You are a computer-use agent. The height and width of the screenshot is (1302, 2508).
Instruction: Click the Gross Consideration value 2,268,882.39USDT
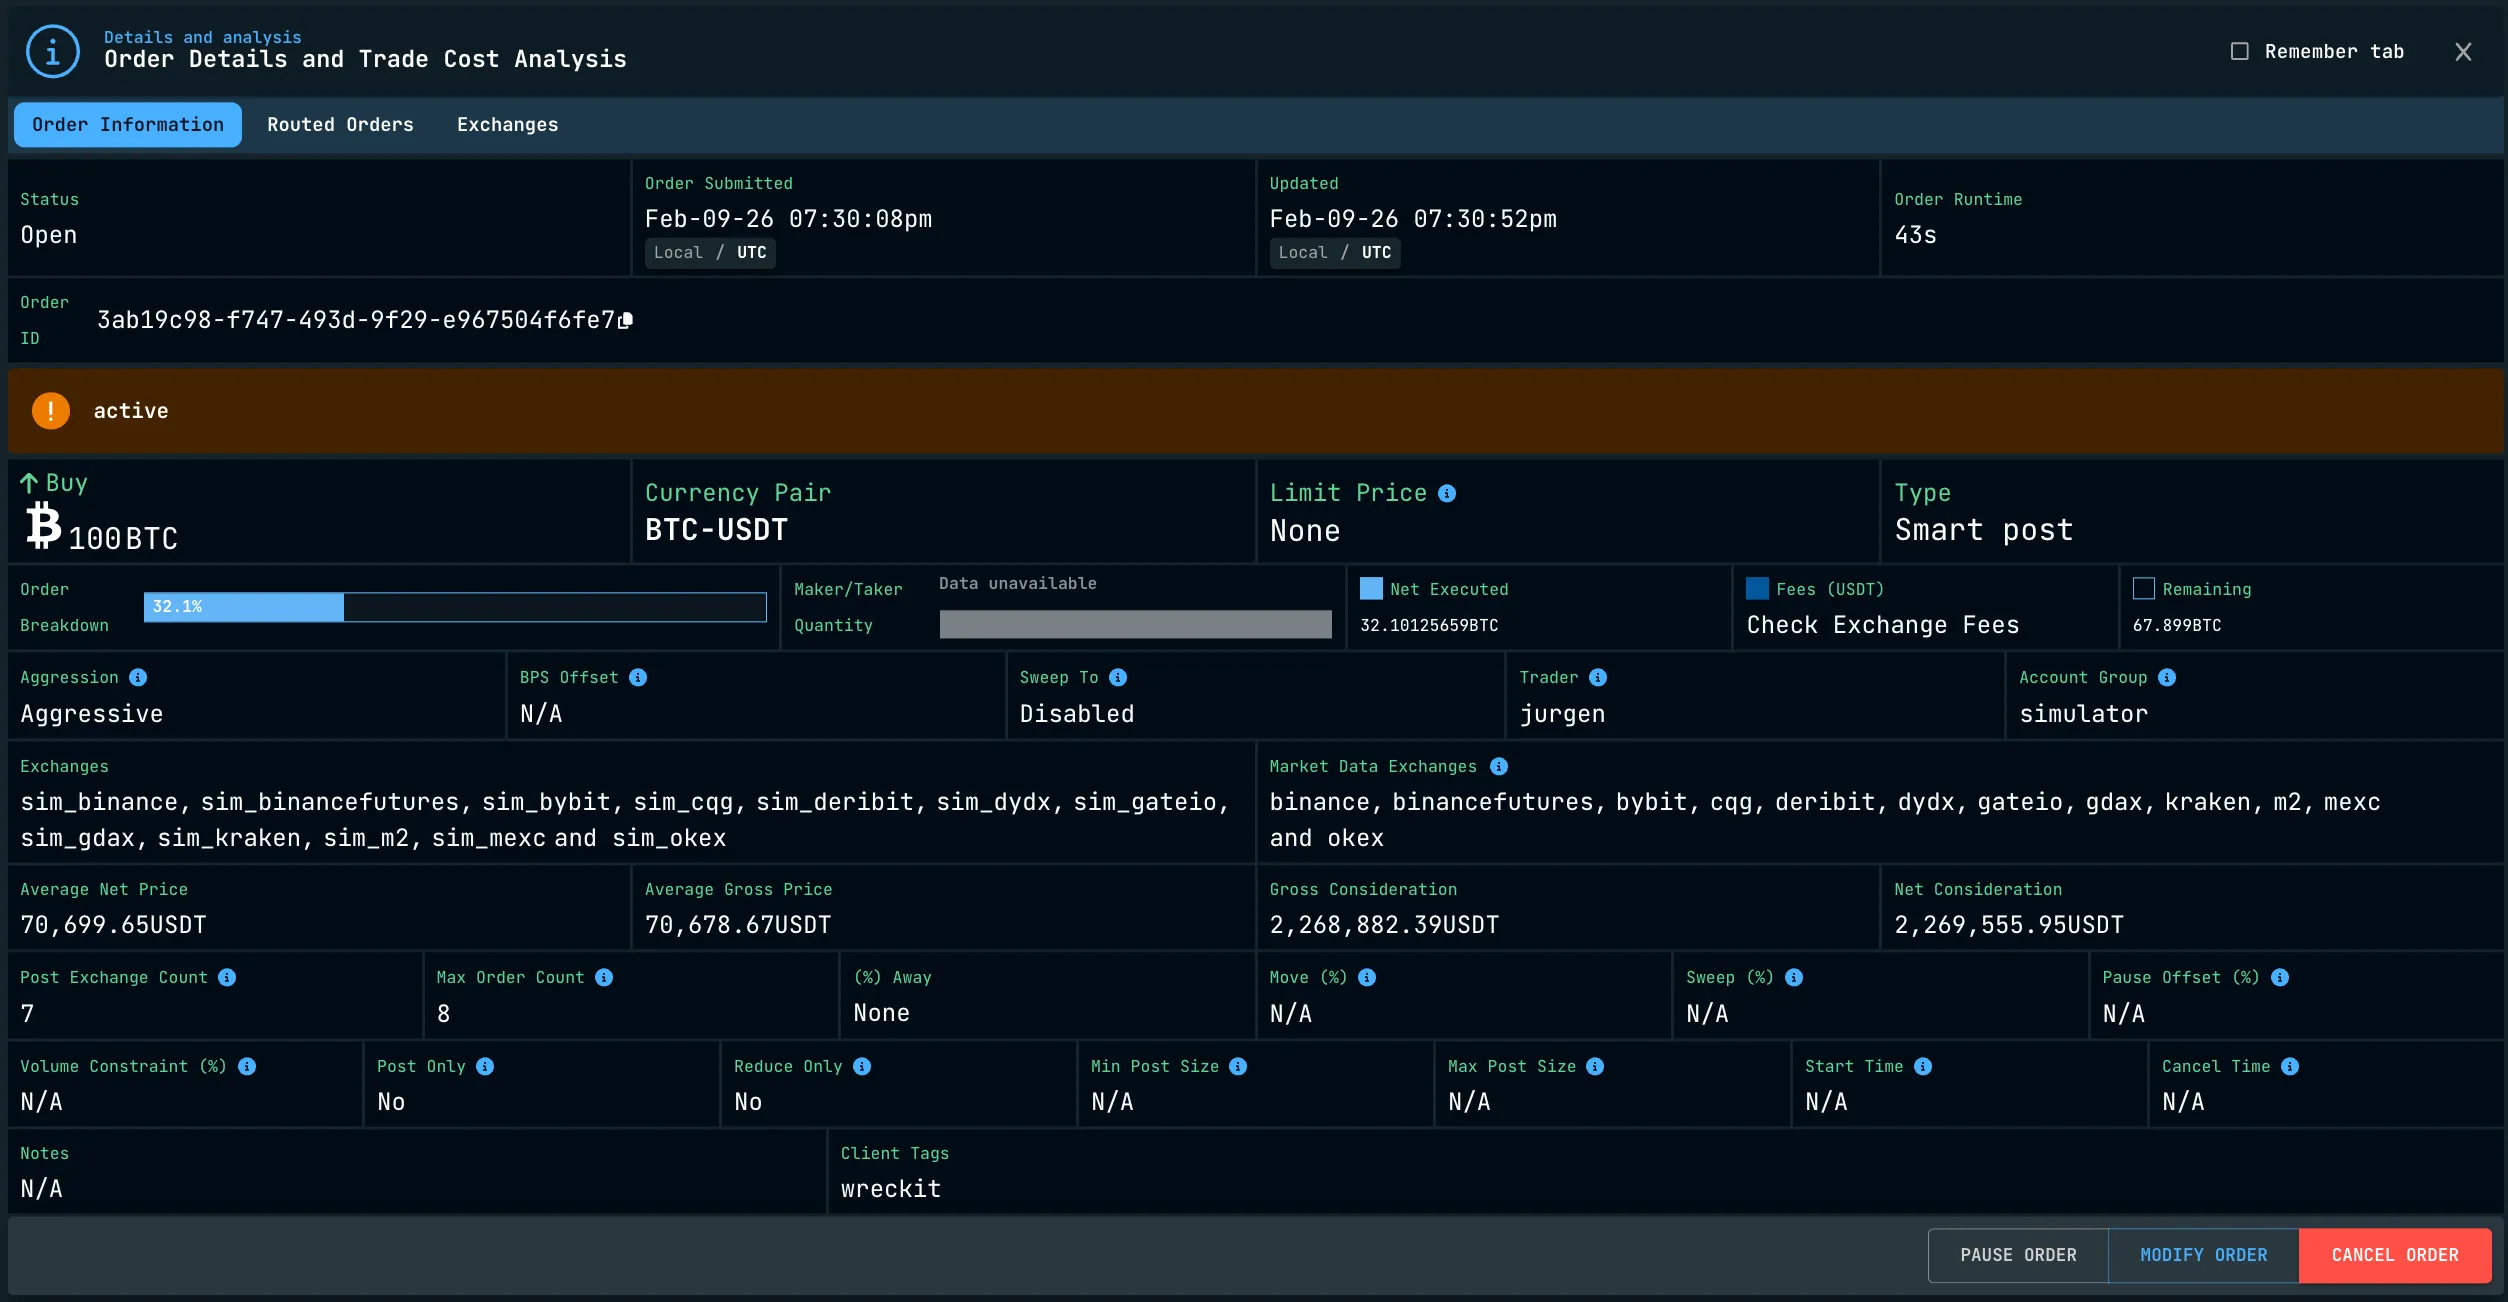pos(1384,925)
